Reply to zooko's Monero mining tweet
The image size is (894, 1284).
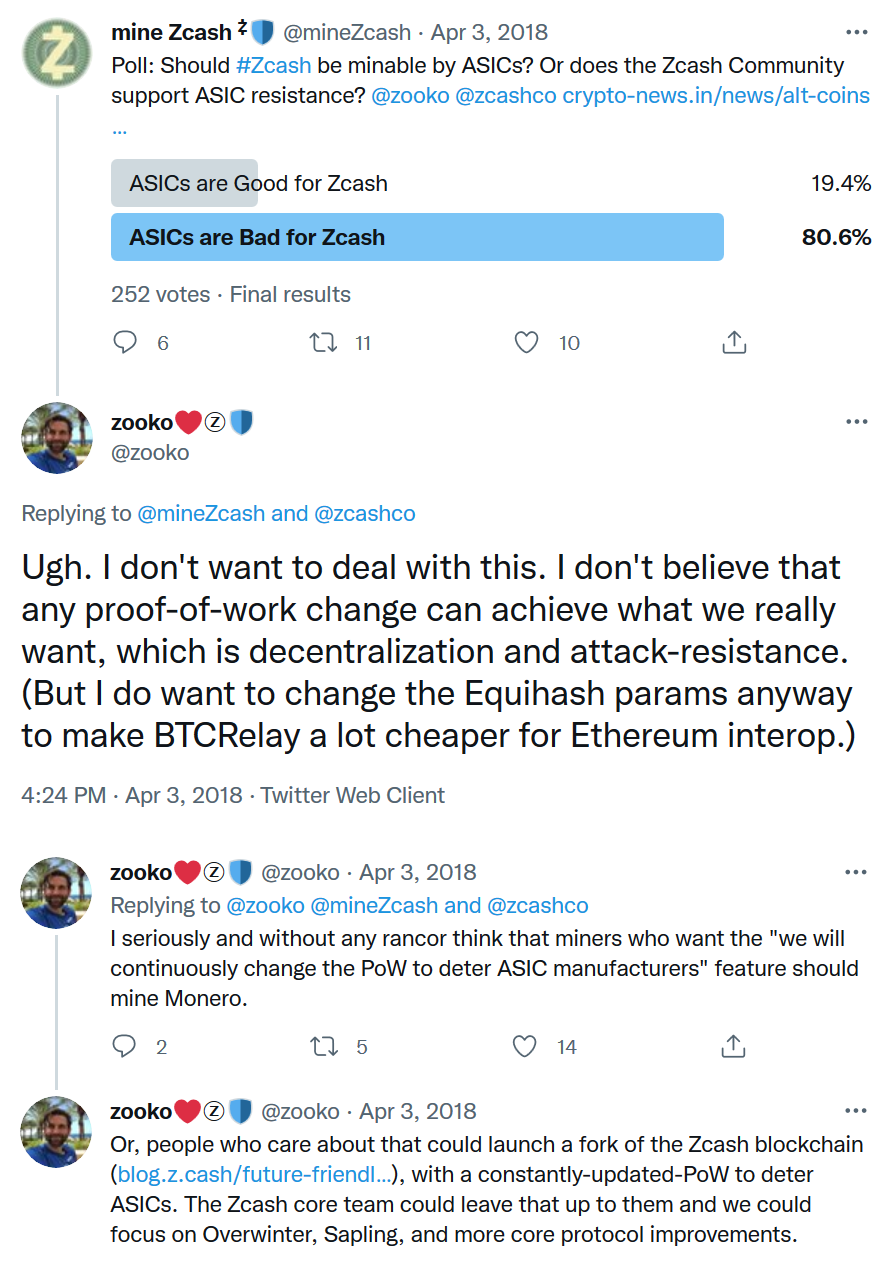point(125,1047)
